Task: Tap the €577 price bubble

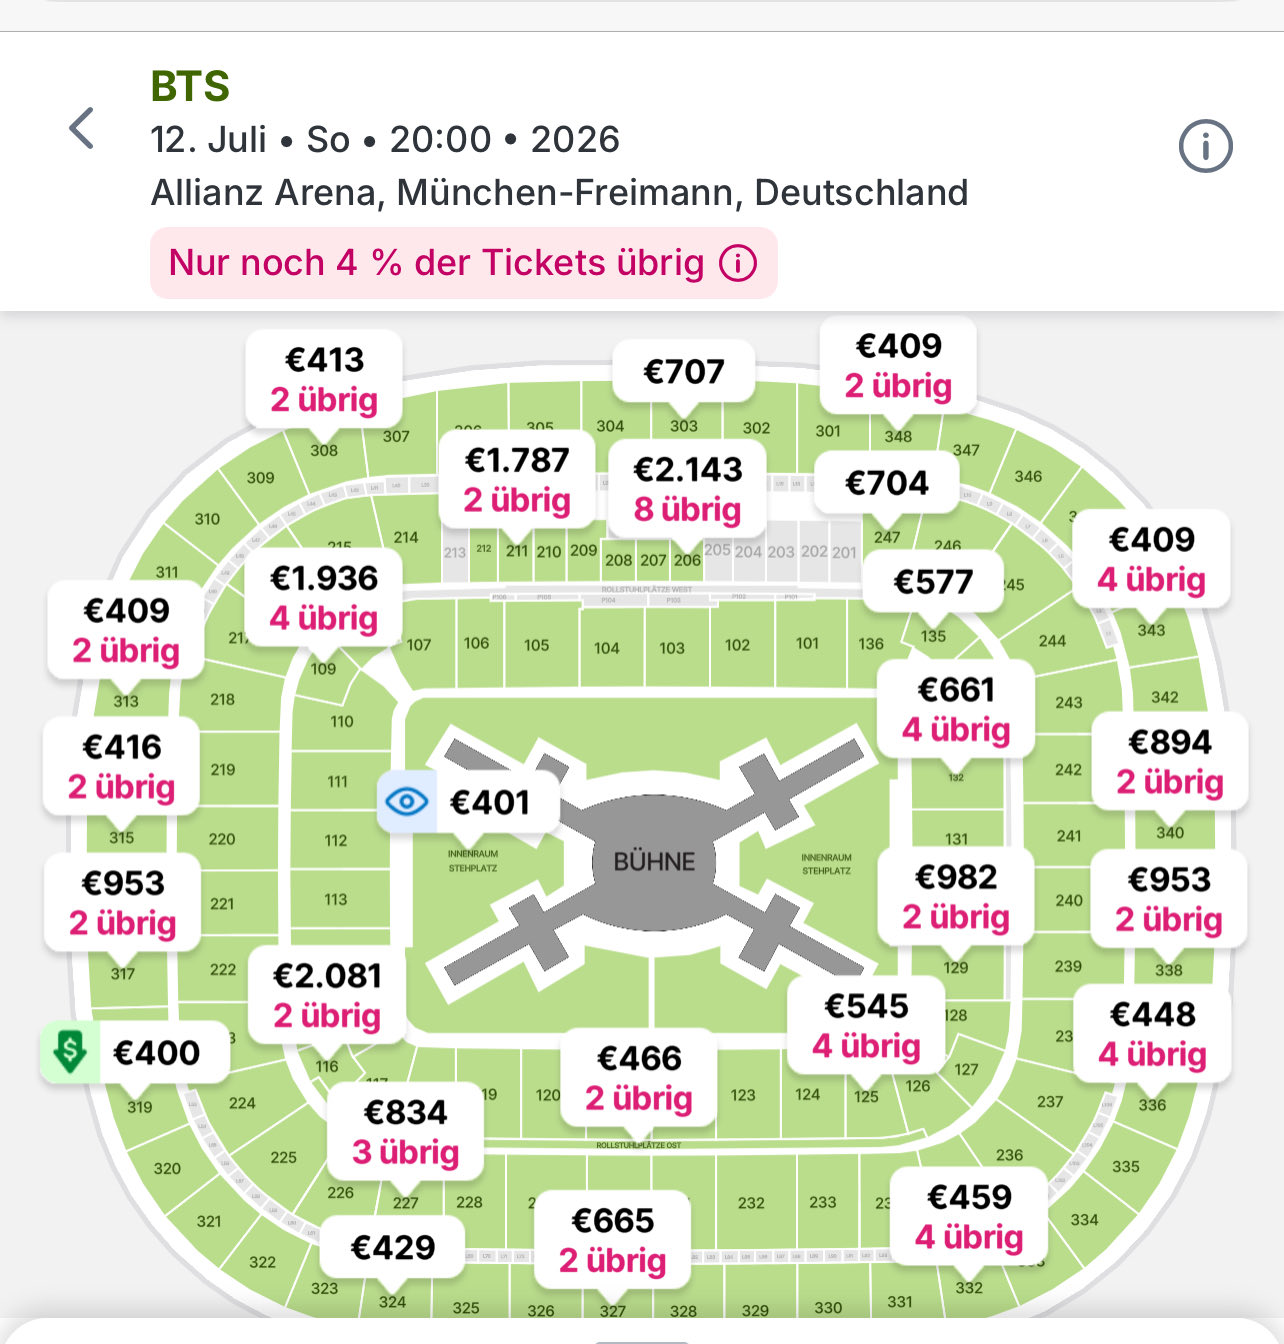Action: (x=933, y=582)
